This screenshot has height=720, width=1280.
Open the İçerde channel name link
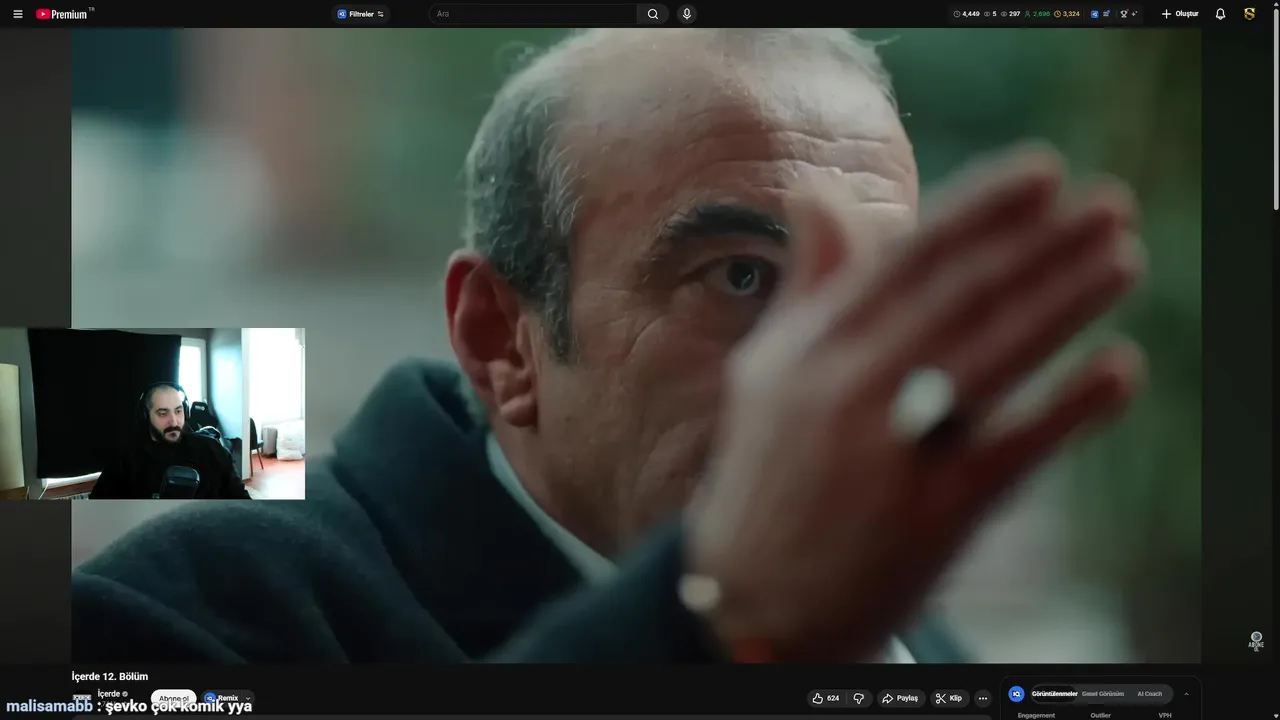click(x=109, y=693)
